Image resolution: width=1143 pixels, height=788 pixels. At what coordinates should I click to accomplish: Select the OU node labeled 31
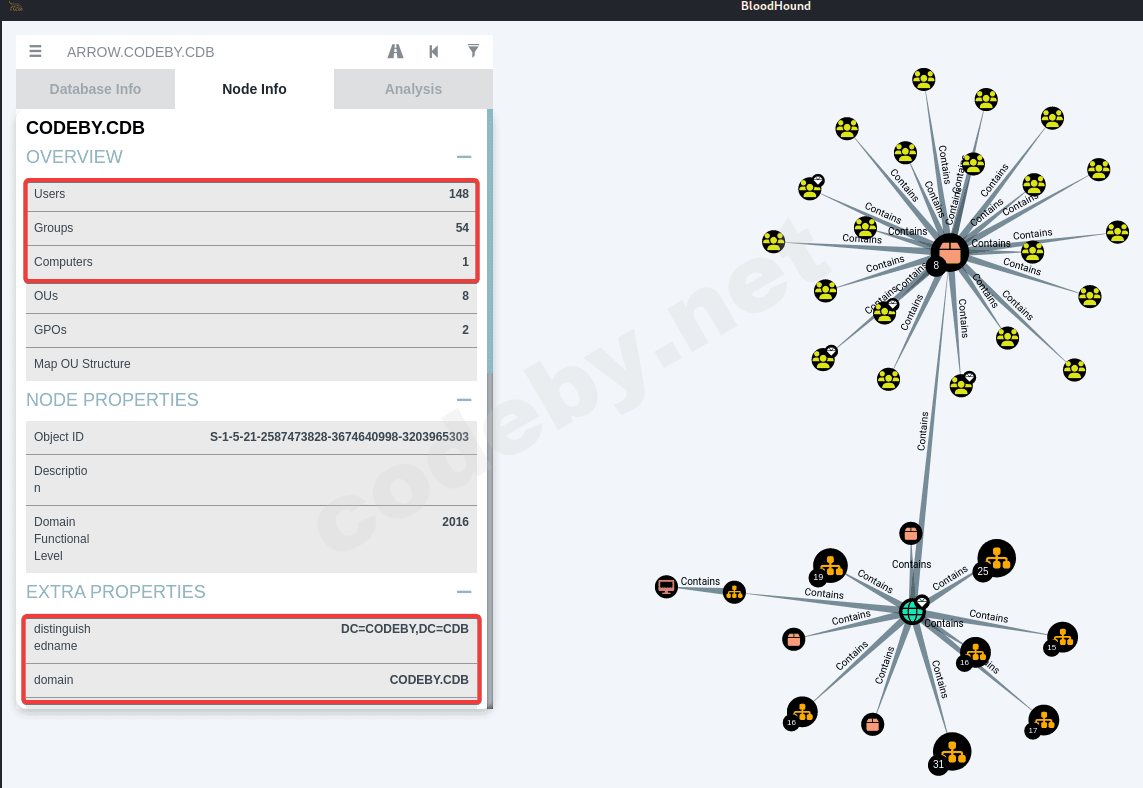coord(951,752)
